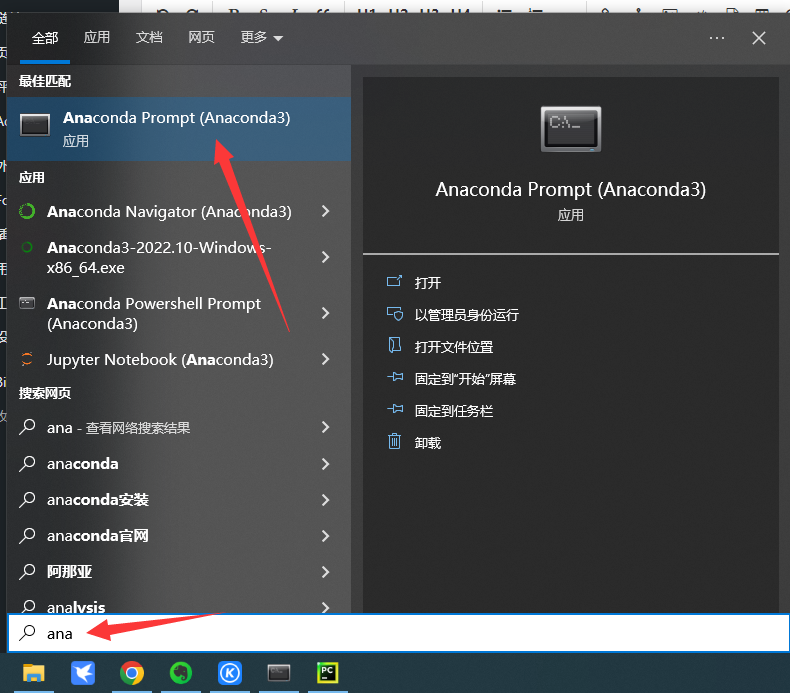The height and width of the screenshot is (693, 790).
Task: Click the run-as-administrator shield icon
Action: tap(394, 313)
